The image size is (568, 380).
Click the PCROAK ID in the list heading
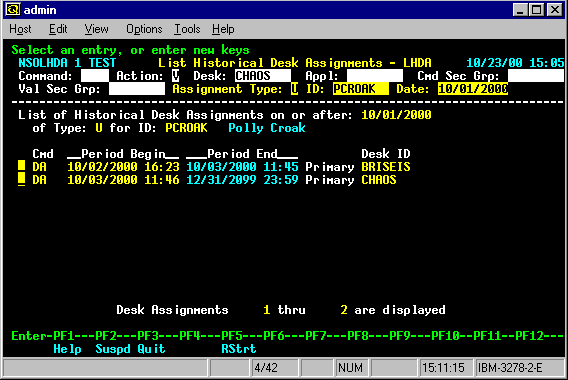(186, 128)
